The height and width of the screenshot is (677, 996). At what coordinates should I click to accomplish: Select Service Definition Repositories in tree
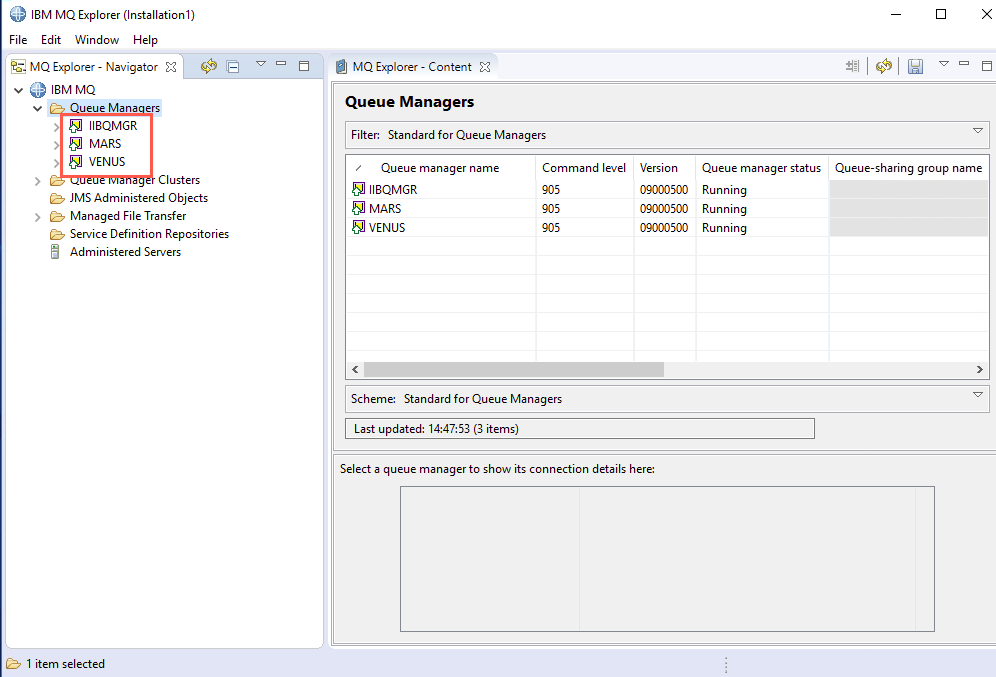[x=149, y=234]
